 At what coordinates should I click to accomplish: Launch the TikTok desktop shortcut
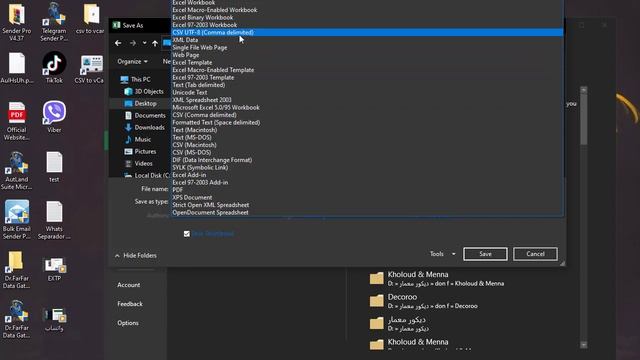click(x=54, y=68)
